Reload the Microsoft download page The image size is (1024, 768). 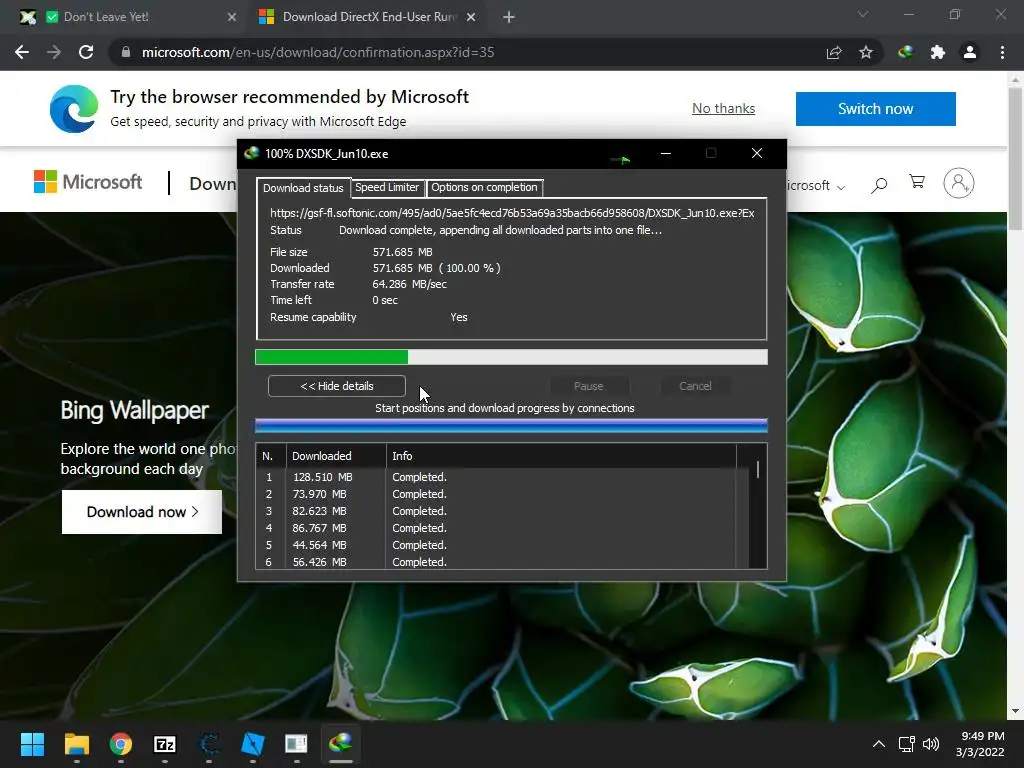click(86, 52)
